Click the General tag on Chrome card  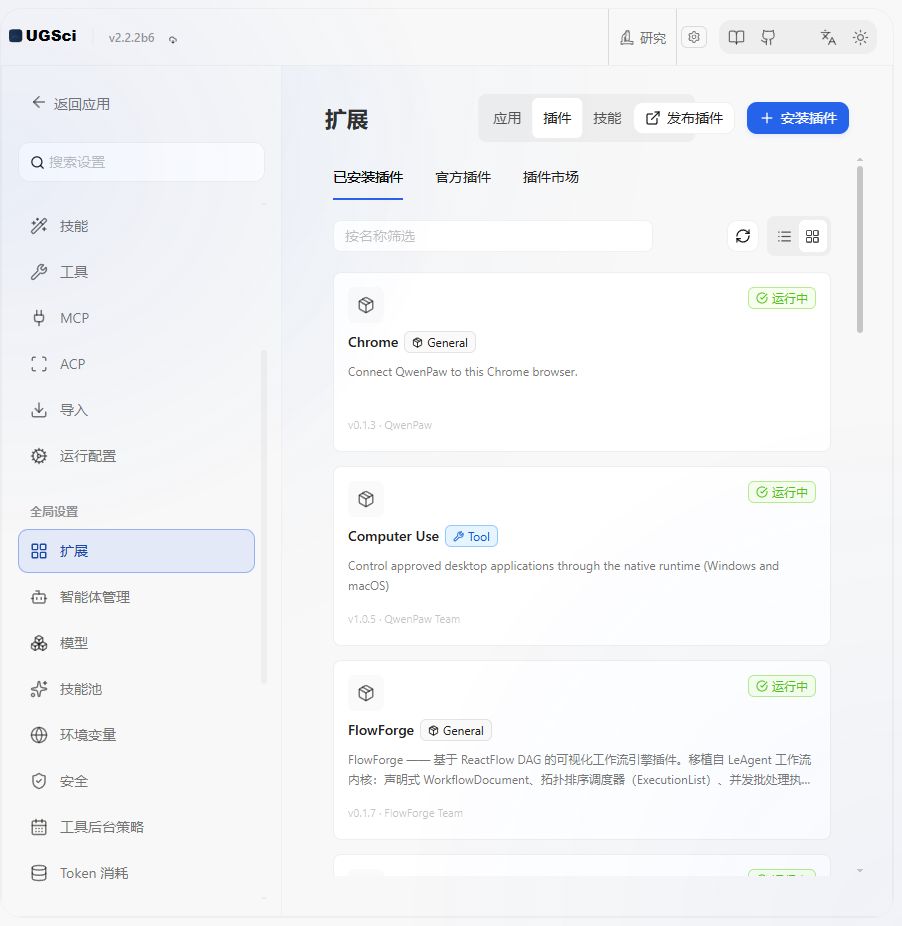(440, 343)
